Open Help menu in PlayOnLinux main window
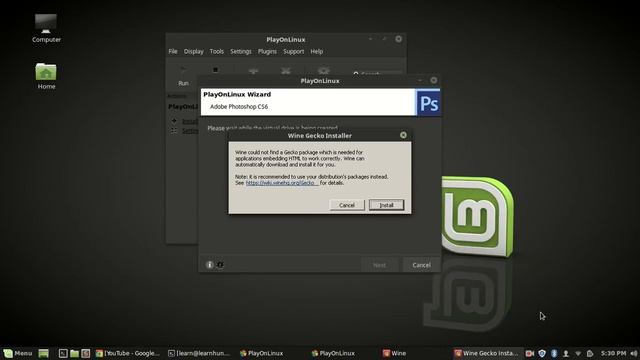The width and height of the screenshot is (640, 360). pyautogui.click(x=317, y=51)
